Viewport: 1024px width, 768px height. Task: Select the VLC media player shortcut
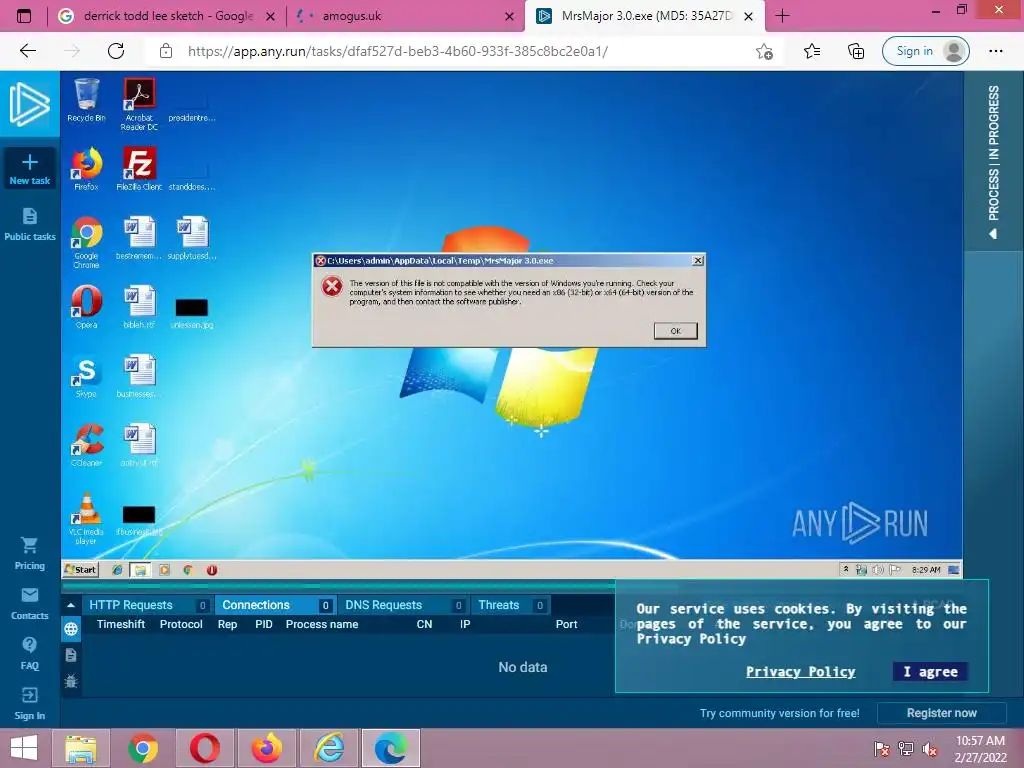click(86, 519)
